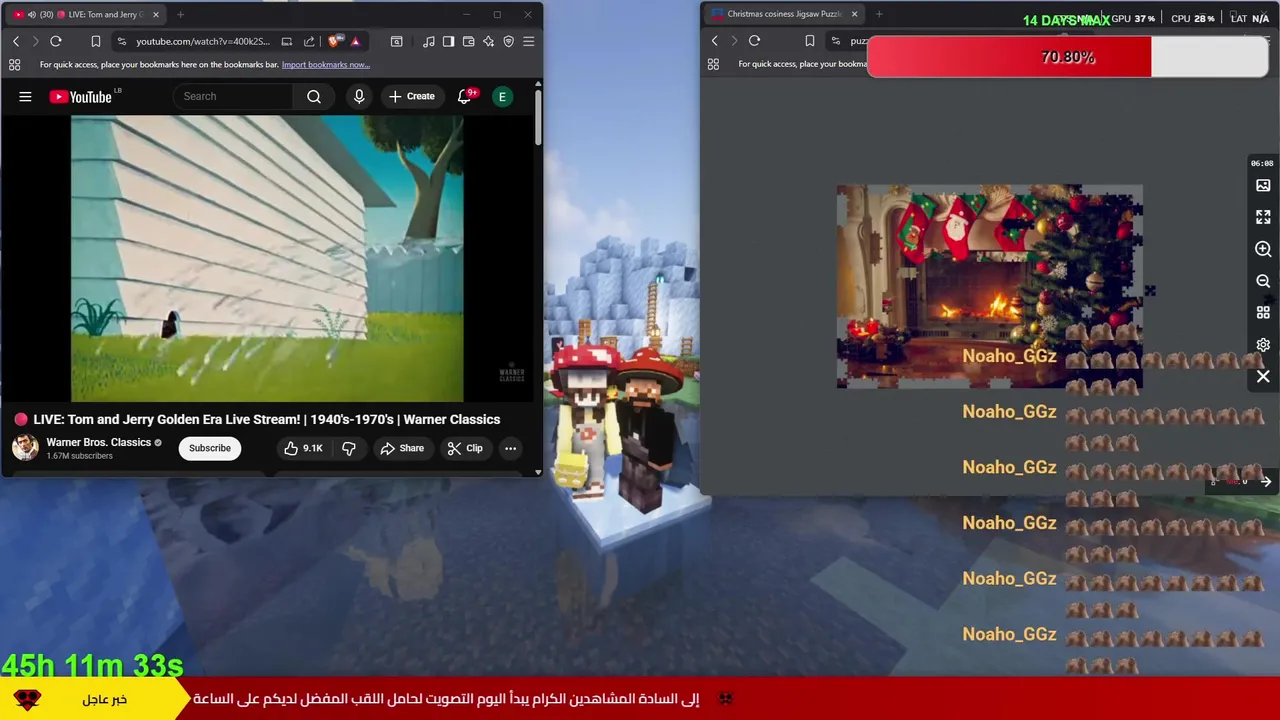1280x720 pixels.
Task: Open more actions three-dot menu
Action: (510, 448)
